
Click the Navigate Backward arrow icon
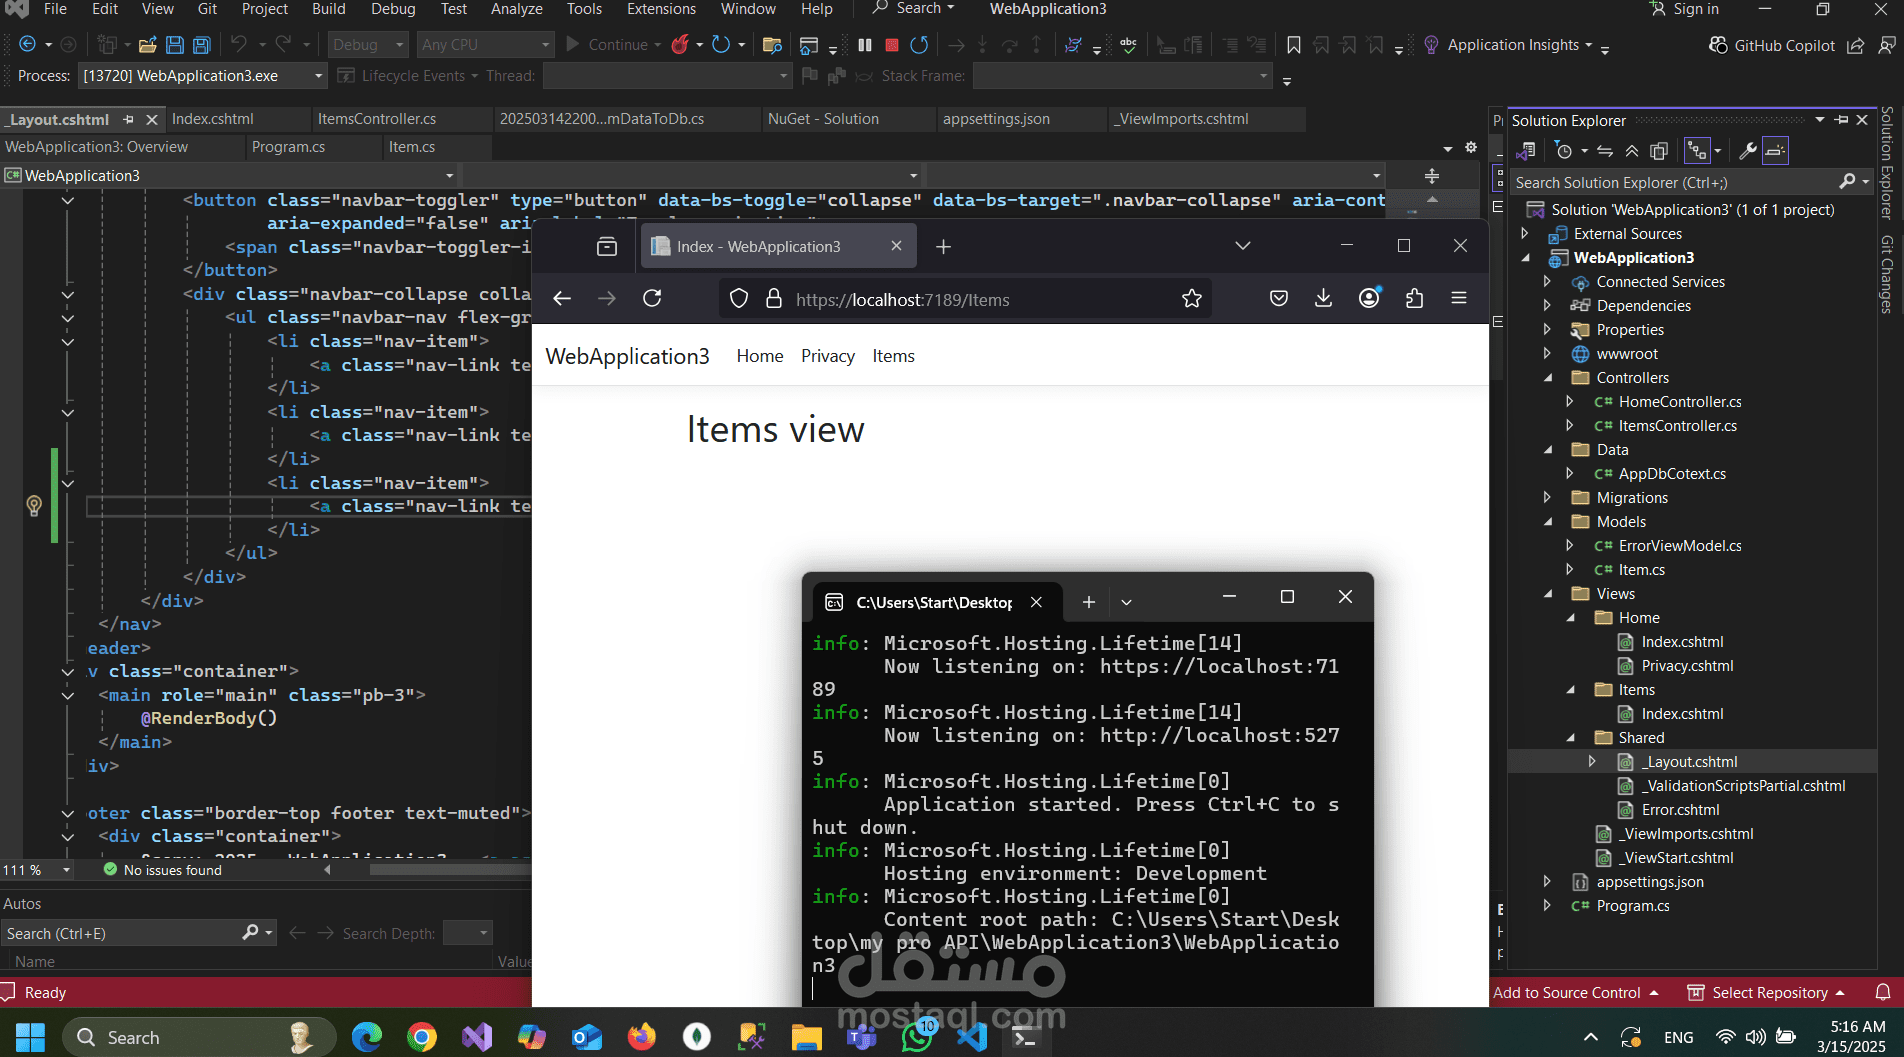tap(28, 45)
